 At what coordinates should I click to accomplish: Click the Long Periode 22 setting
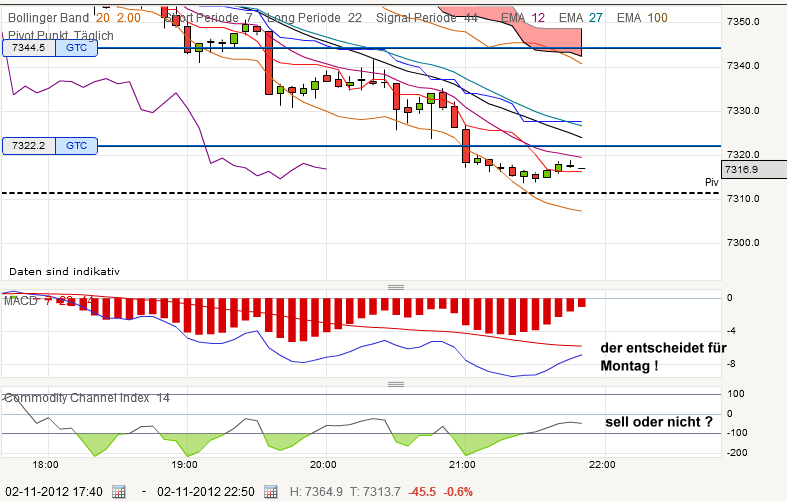pyautogui.click(x=314, y=18)
